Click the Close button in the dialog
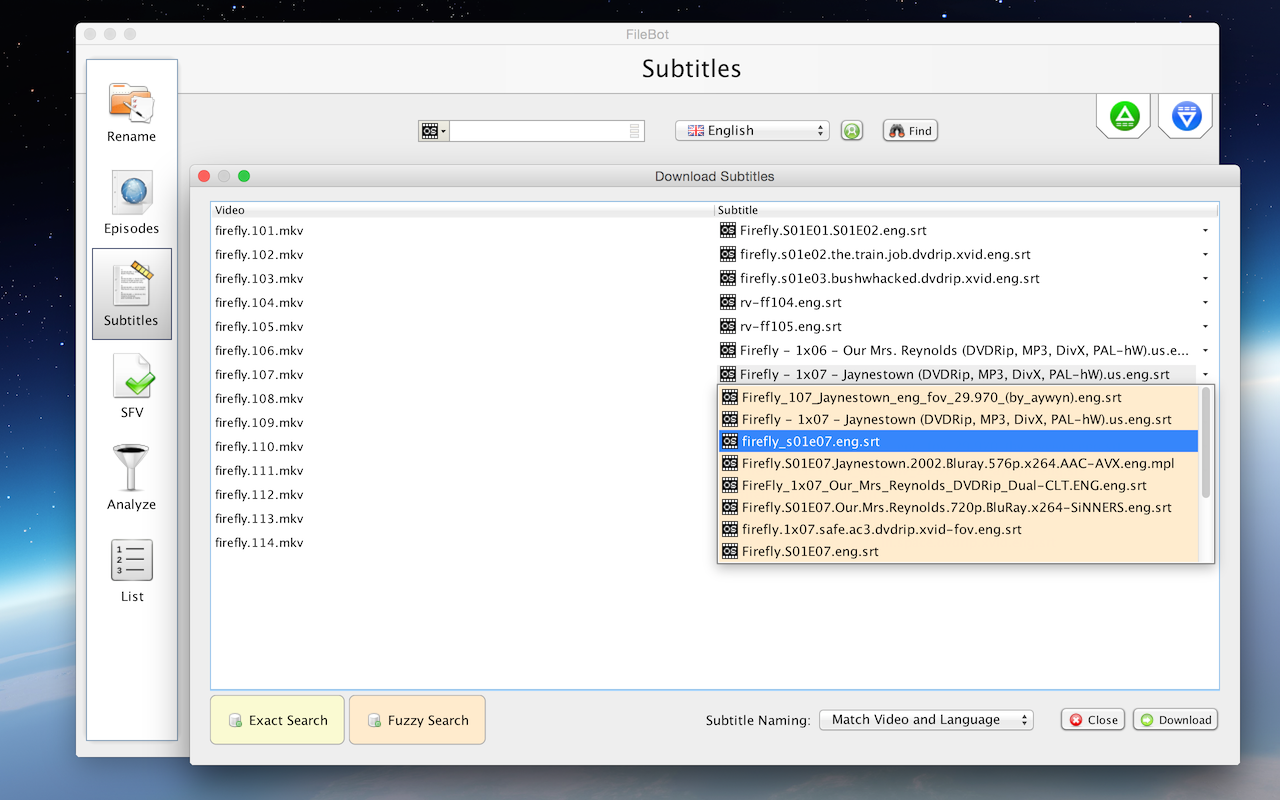 [1093, 720]
